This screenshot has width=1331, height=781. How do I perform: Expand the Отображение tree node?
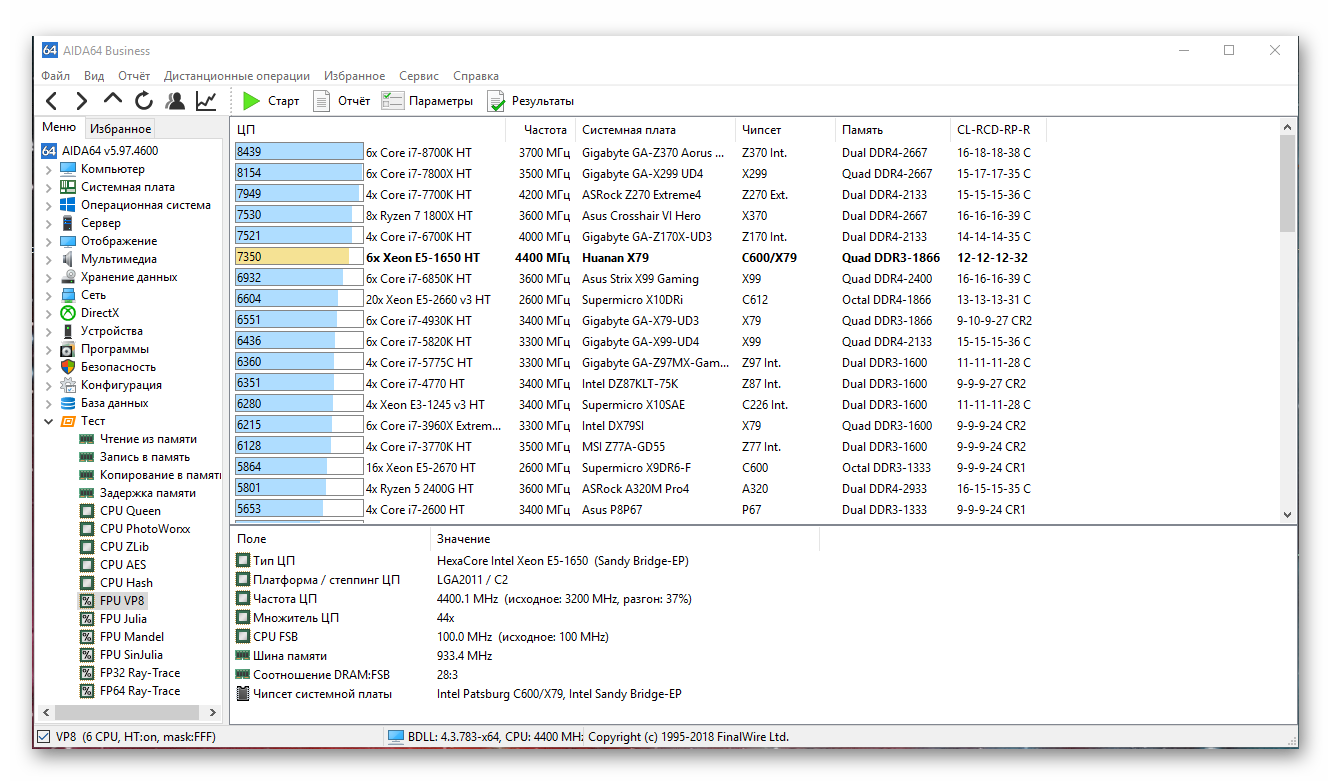(49, 242)
